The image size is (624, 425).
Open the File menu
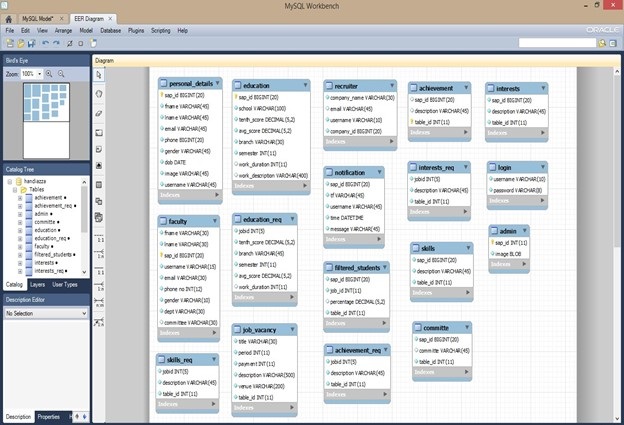tap(10, 31)
